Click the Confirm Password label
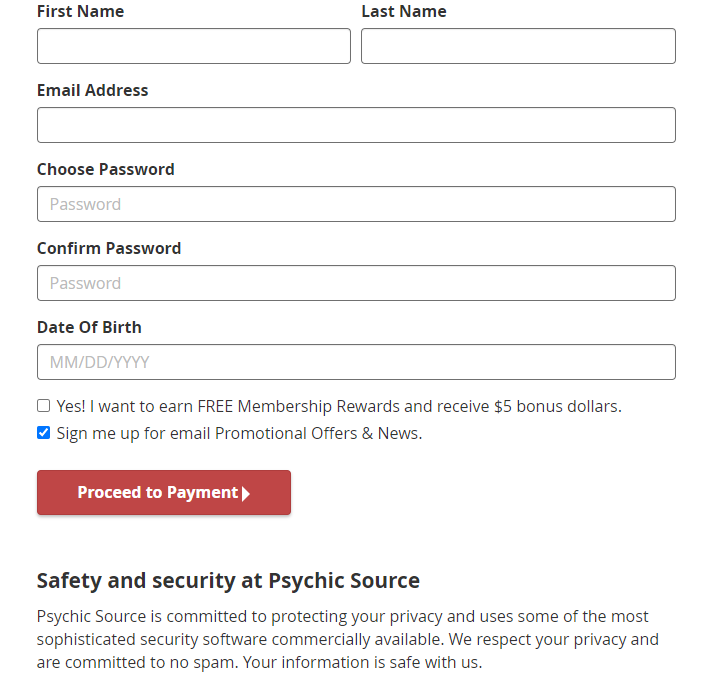The image size is (706, 681). click(x=109, y=248)
